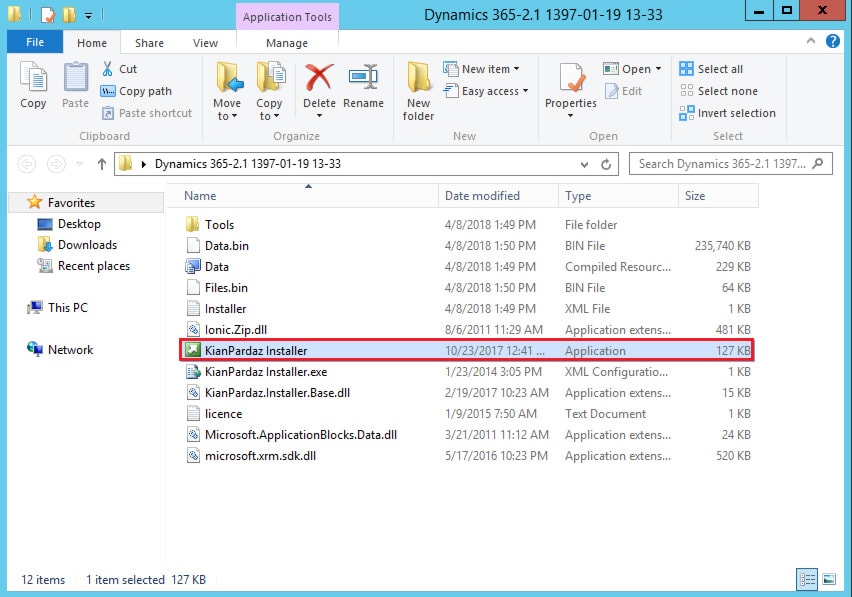Open recent locations dropdown arrow
This screenshot has width=852, height=597.
tap(79, 164)
